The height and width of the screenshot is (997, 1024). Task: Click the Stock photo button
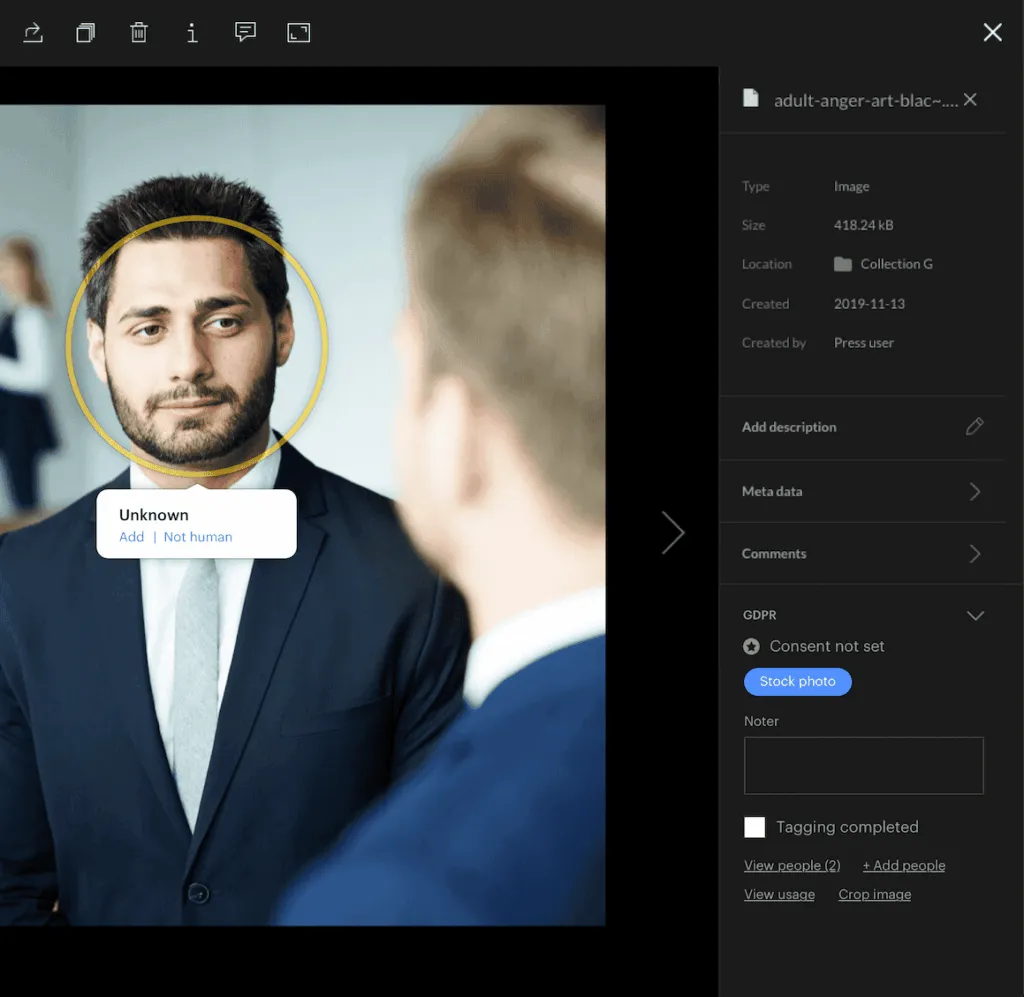(x=797, y=682)
